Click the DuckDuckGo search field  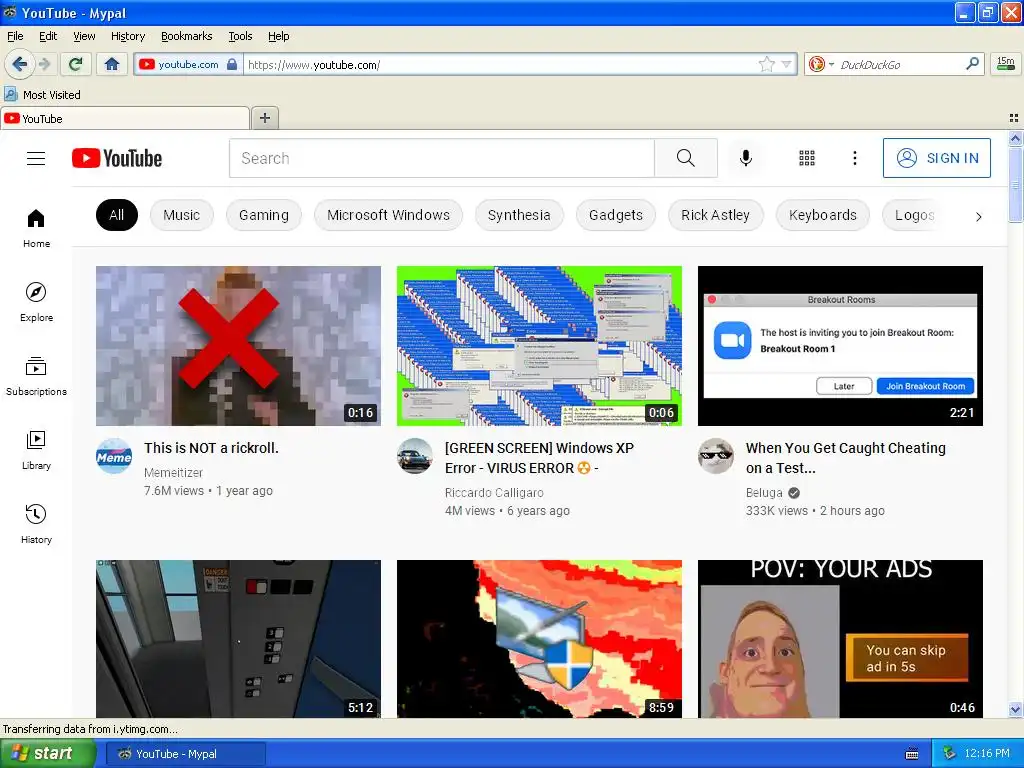[900, 65]
